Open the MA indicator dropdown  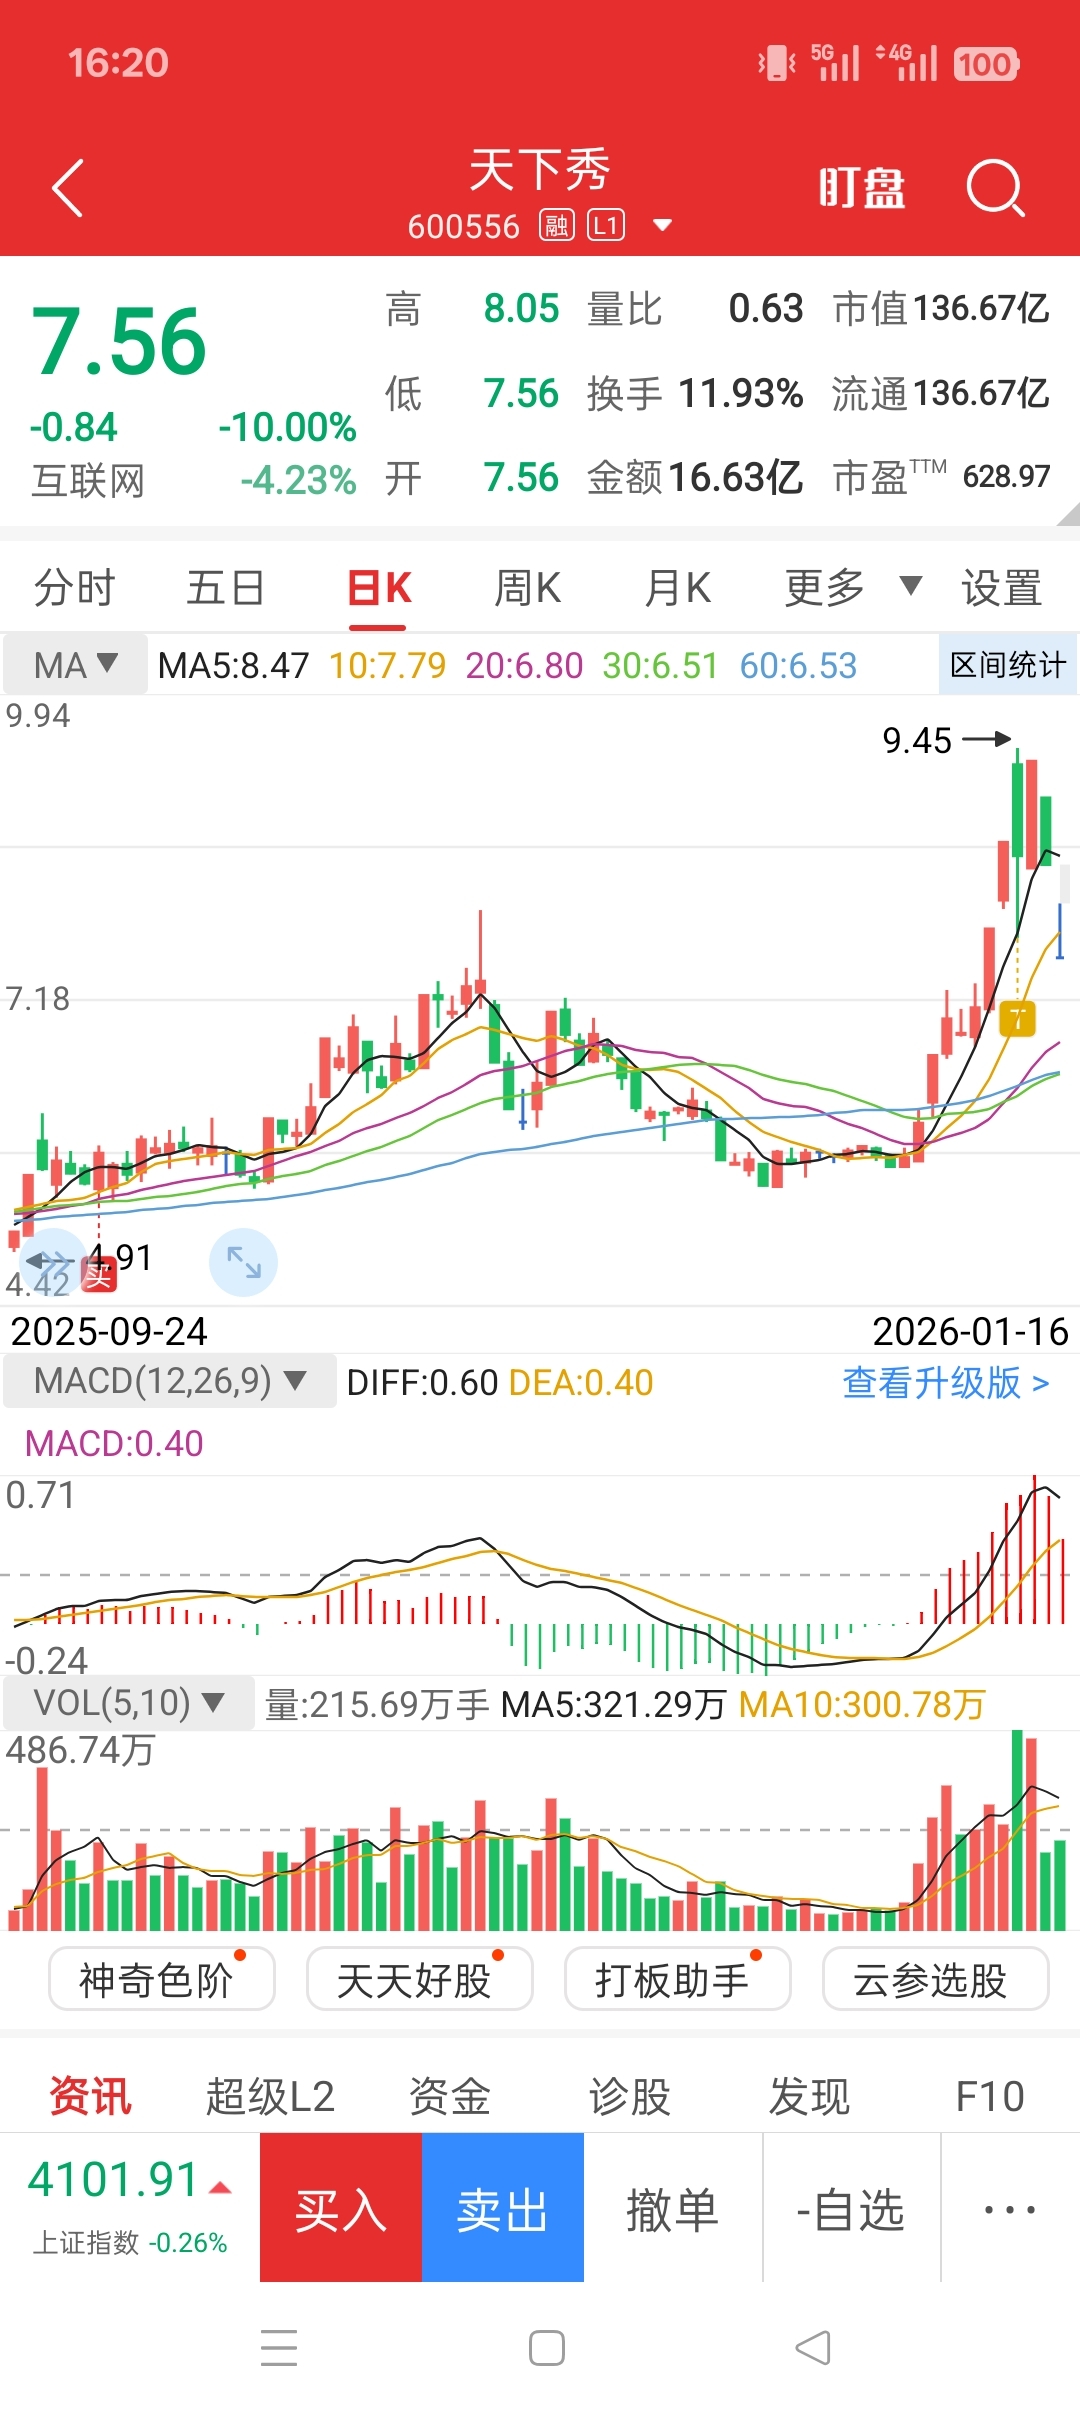[76, 665]
